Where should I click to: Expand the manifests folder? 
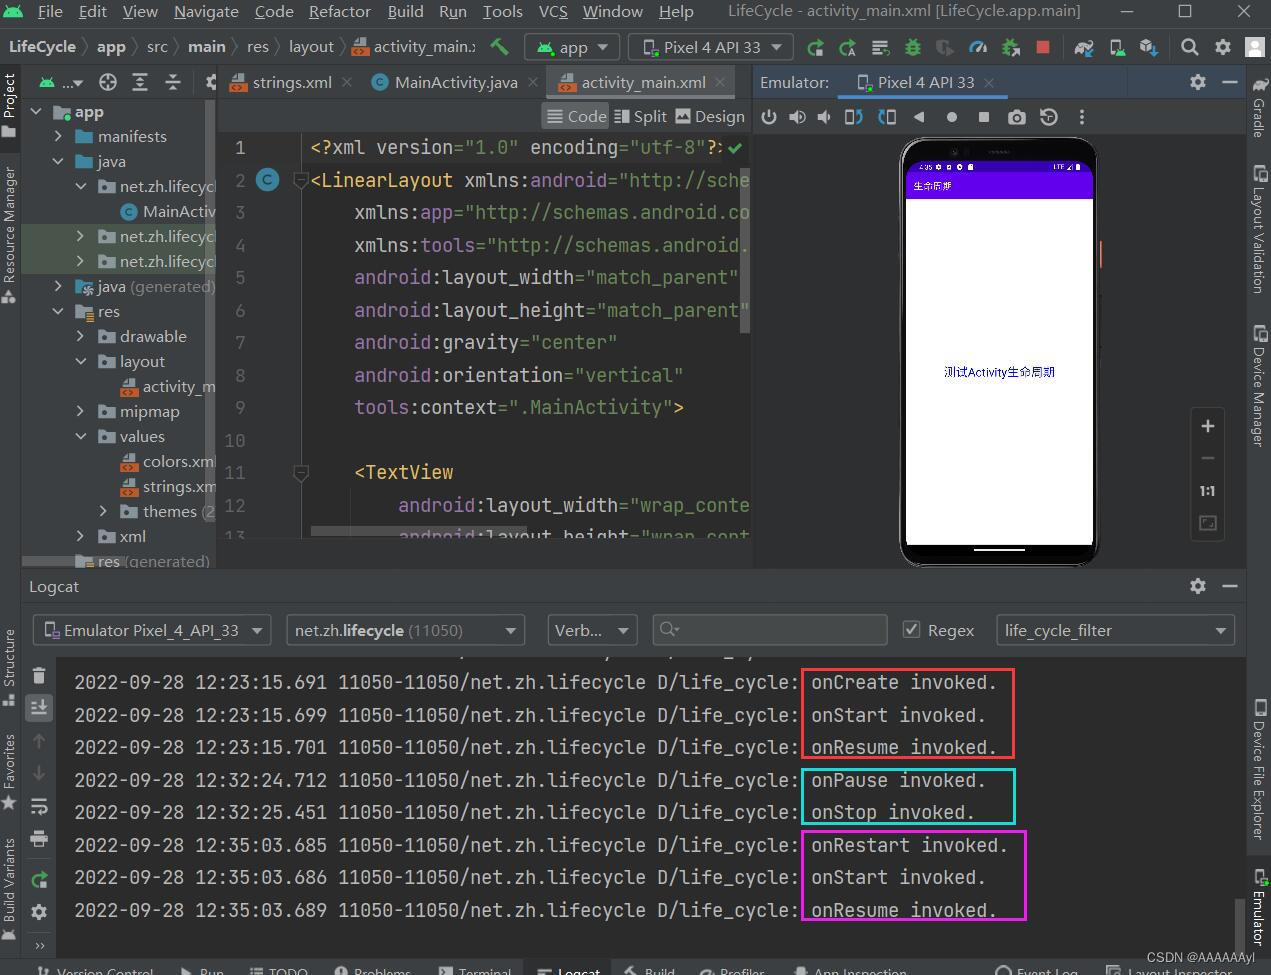tap(58, 136)
